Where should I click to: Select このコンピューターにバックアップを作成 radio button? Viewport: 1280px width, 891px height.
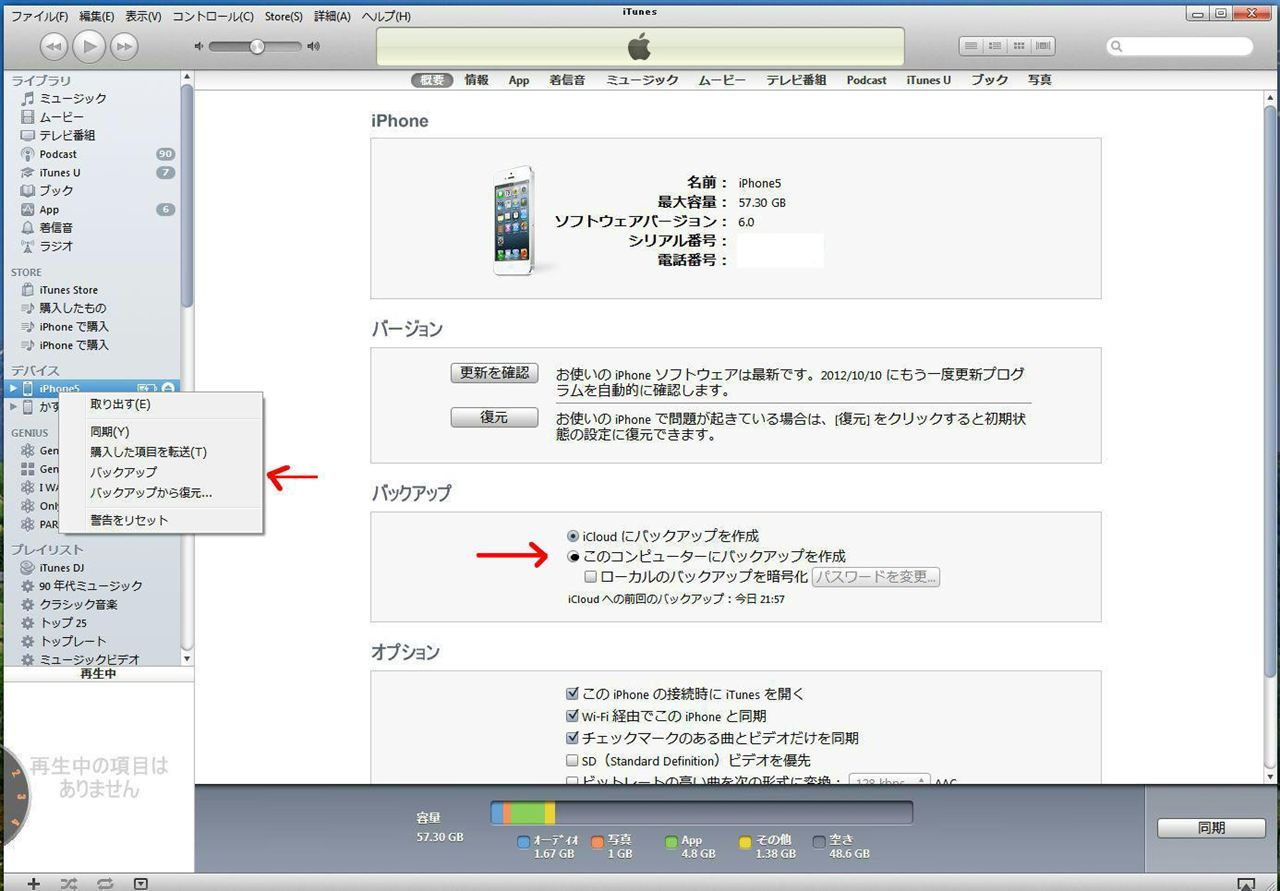point(573,556)
